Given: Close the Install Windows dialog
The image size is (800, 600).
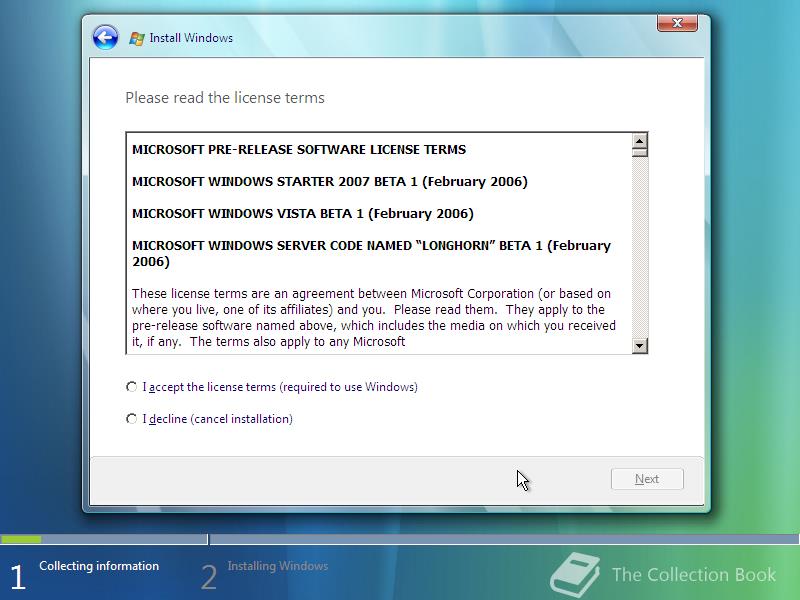Looking at the screenshot, I should click(x=677, y=23).
